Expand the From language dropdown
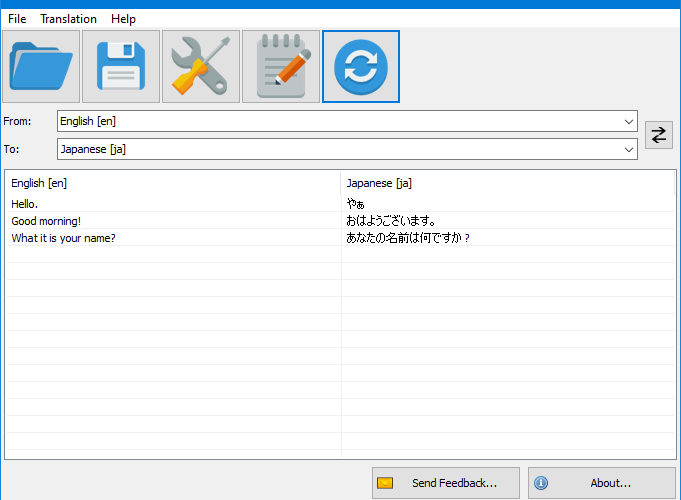 [628, 121]
